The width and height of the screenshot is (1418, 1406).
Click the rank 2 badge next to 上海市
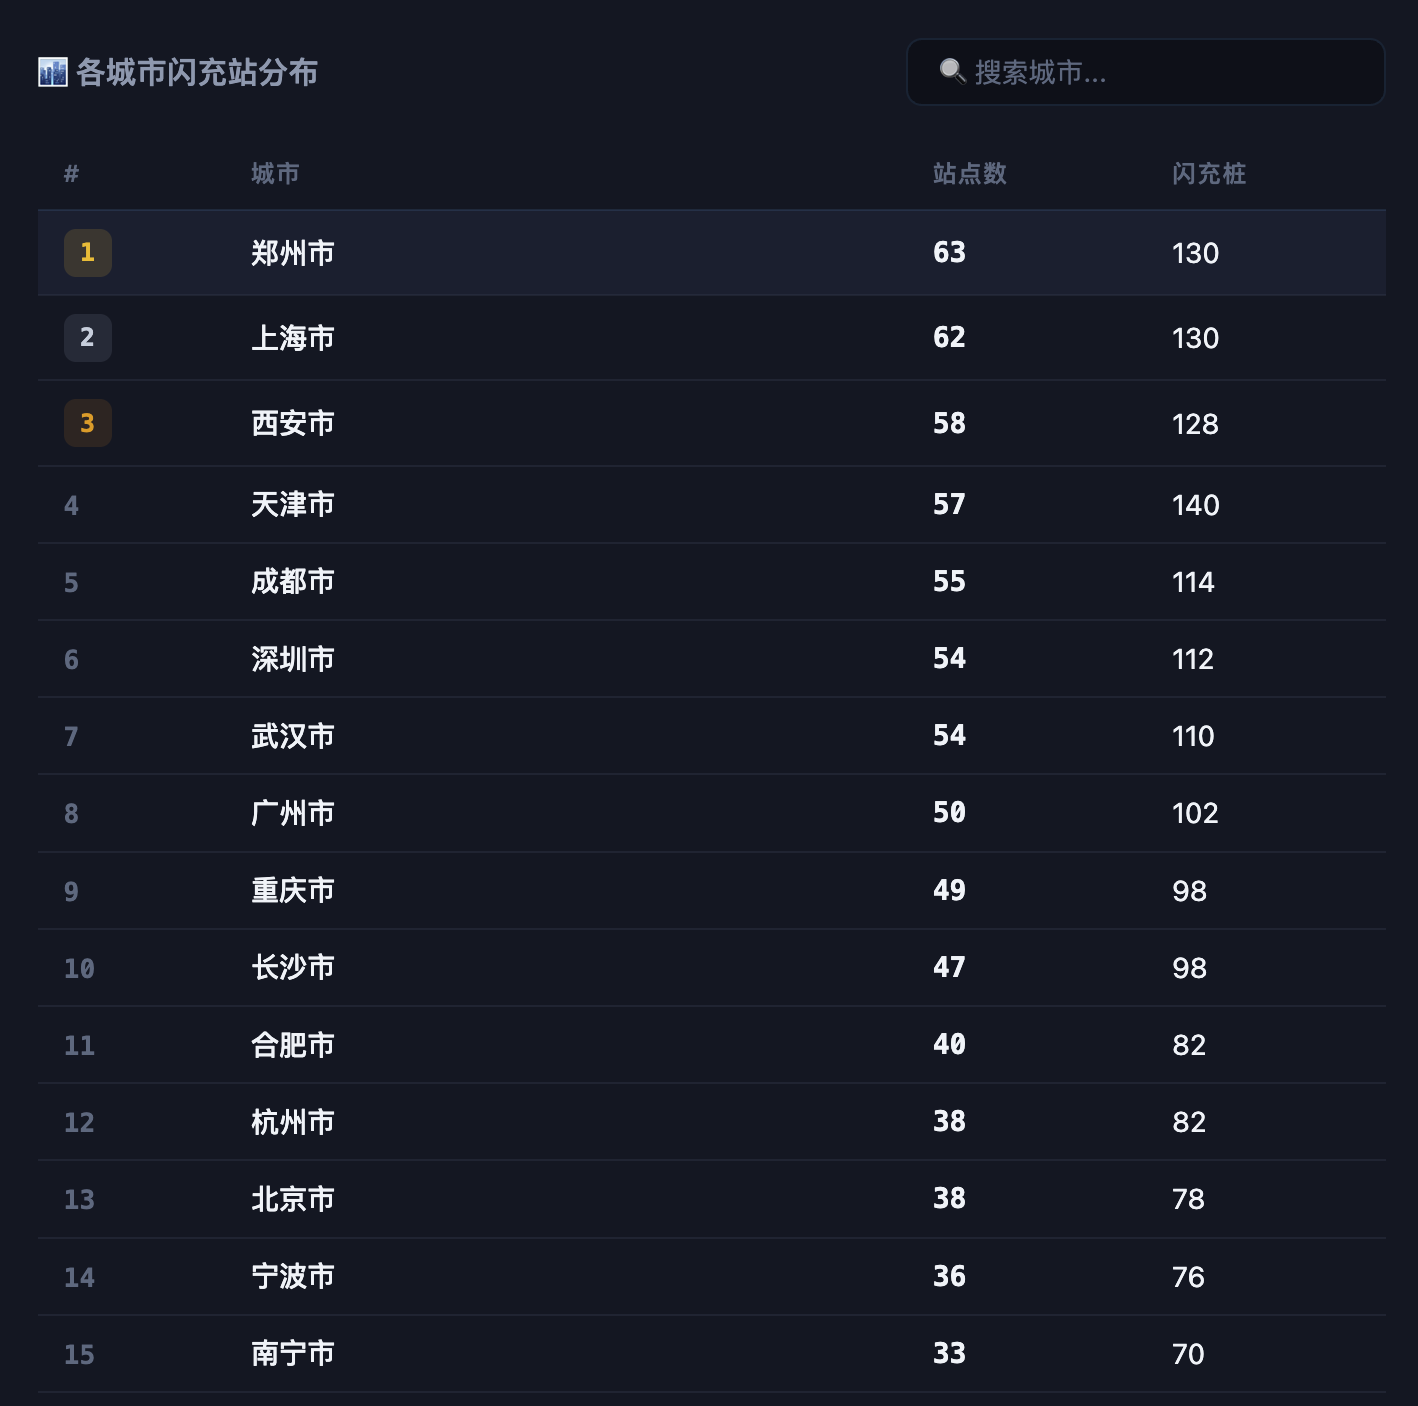pos(88,338)
